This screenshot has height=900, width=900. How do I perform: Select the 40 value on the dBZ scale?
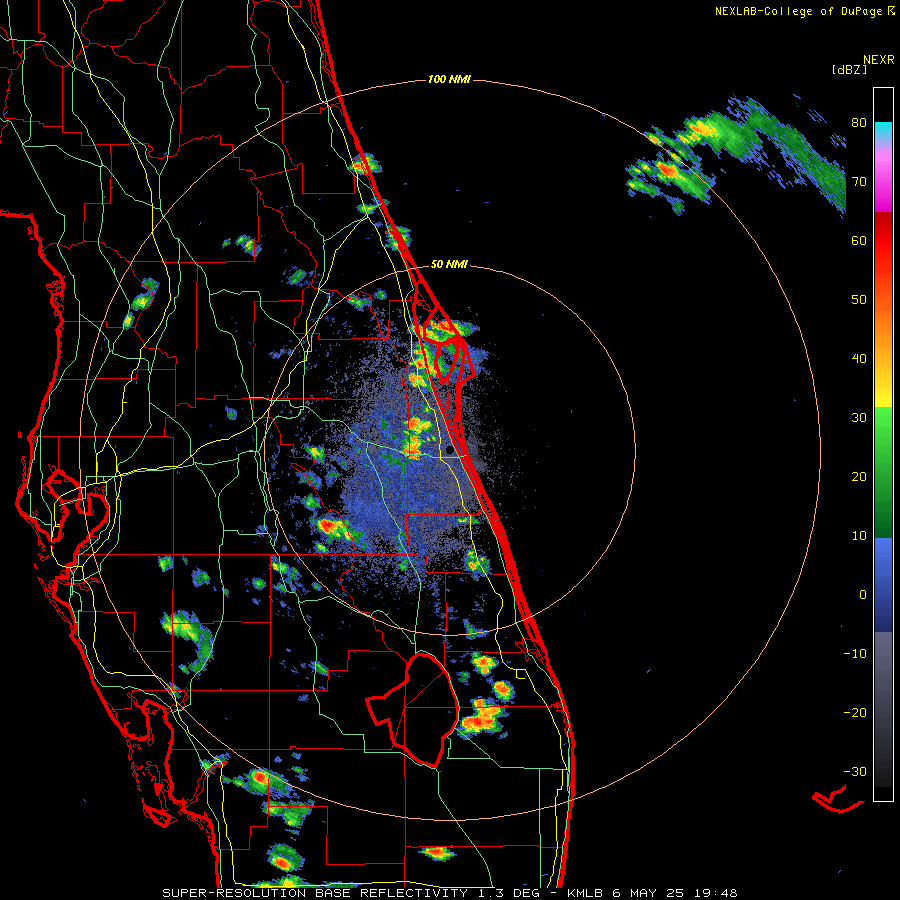tap(859, 359)
